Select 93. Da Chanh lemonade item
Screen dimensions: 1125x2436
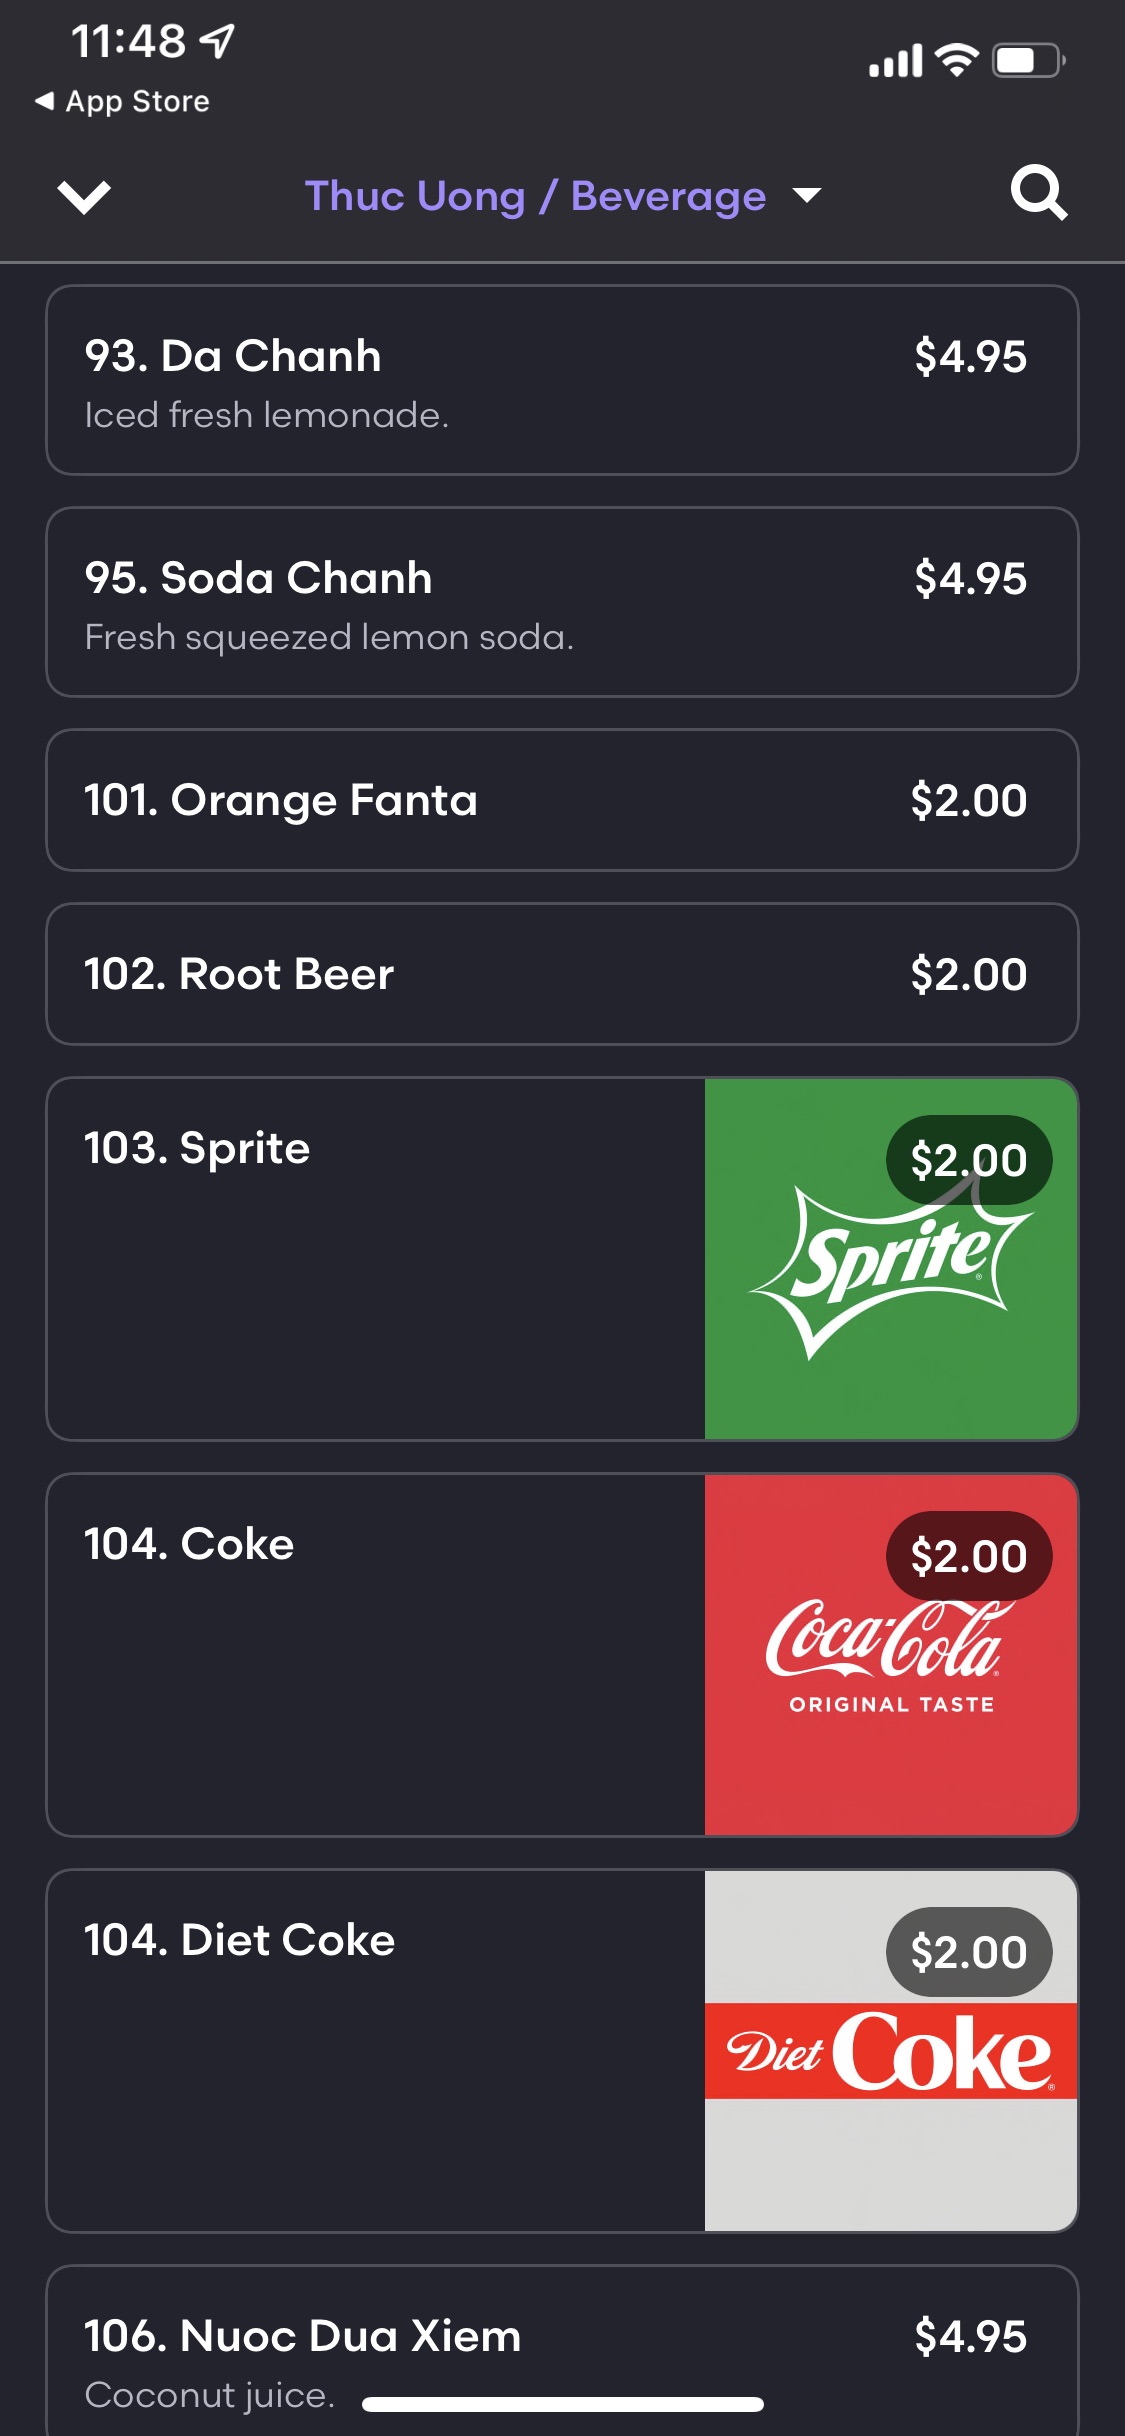pos(561,380)
